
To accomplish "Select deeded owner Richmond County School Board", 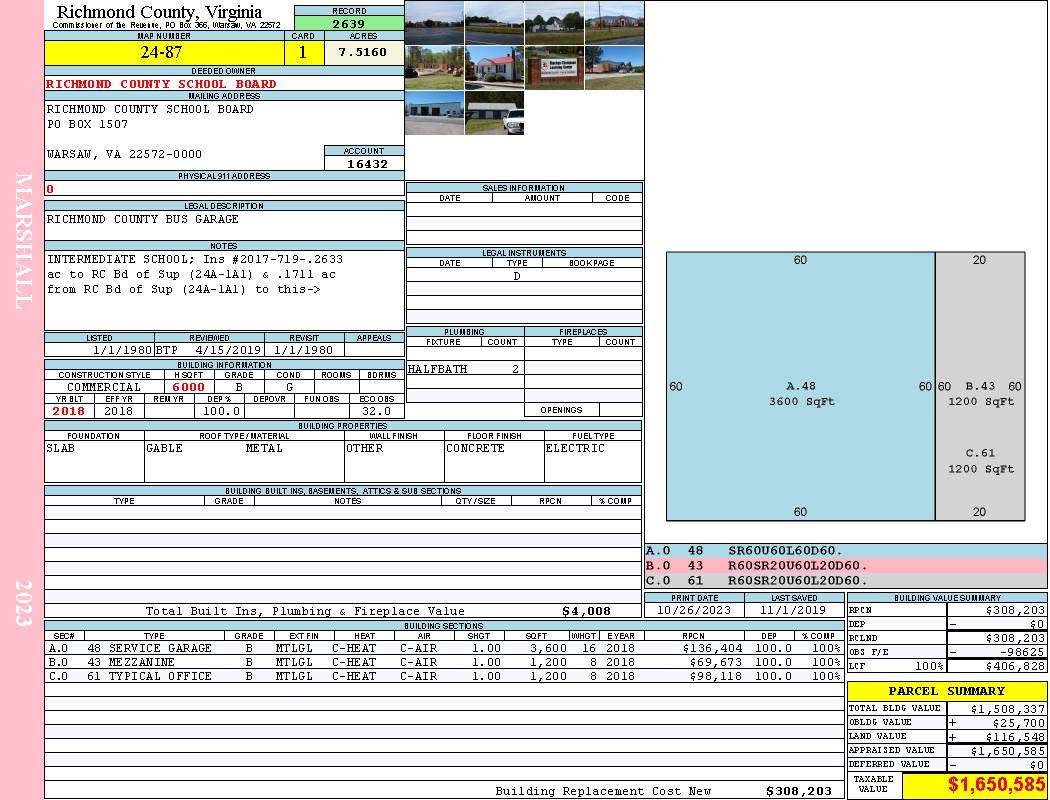I will pyautogui.click(x=161, y=84).
